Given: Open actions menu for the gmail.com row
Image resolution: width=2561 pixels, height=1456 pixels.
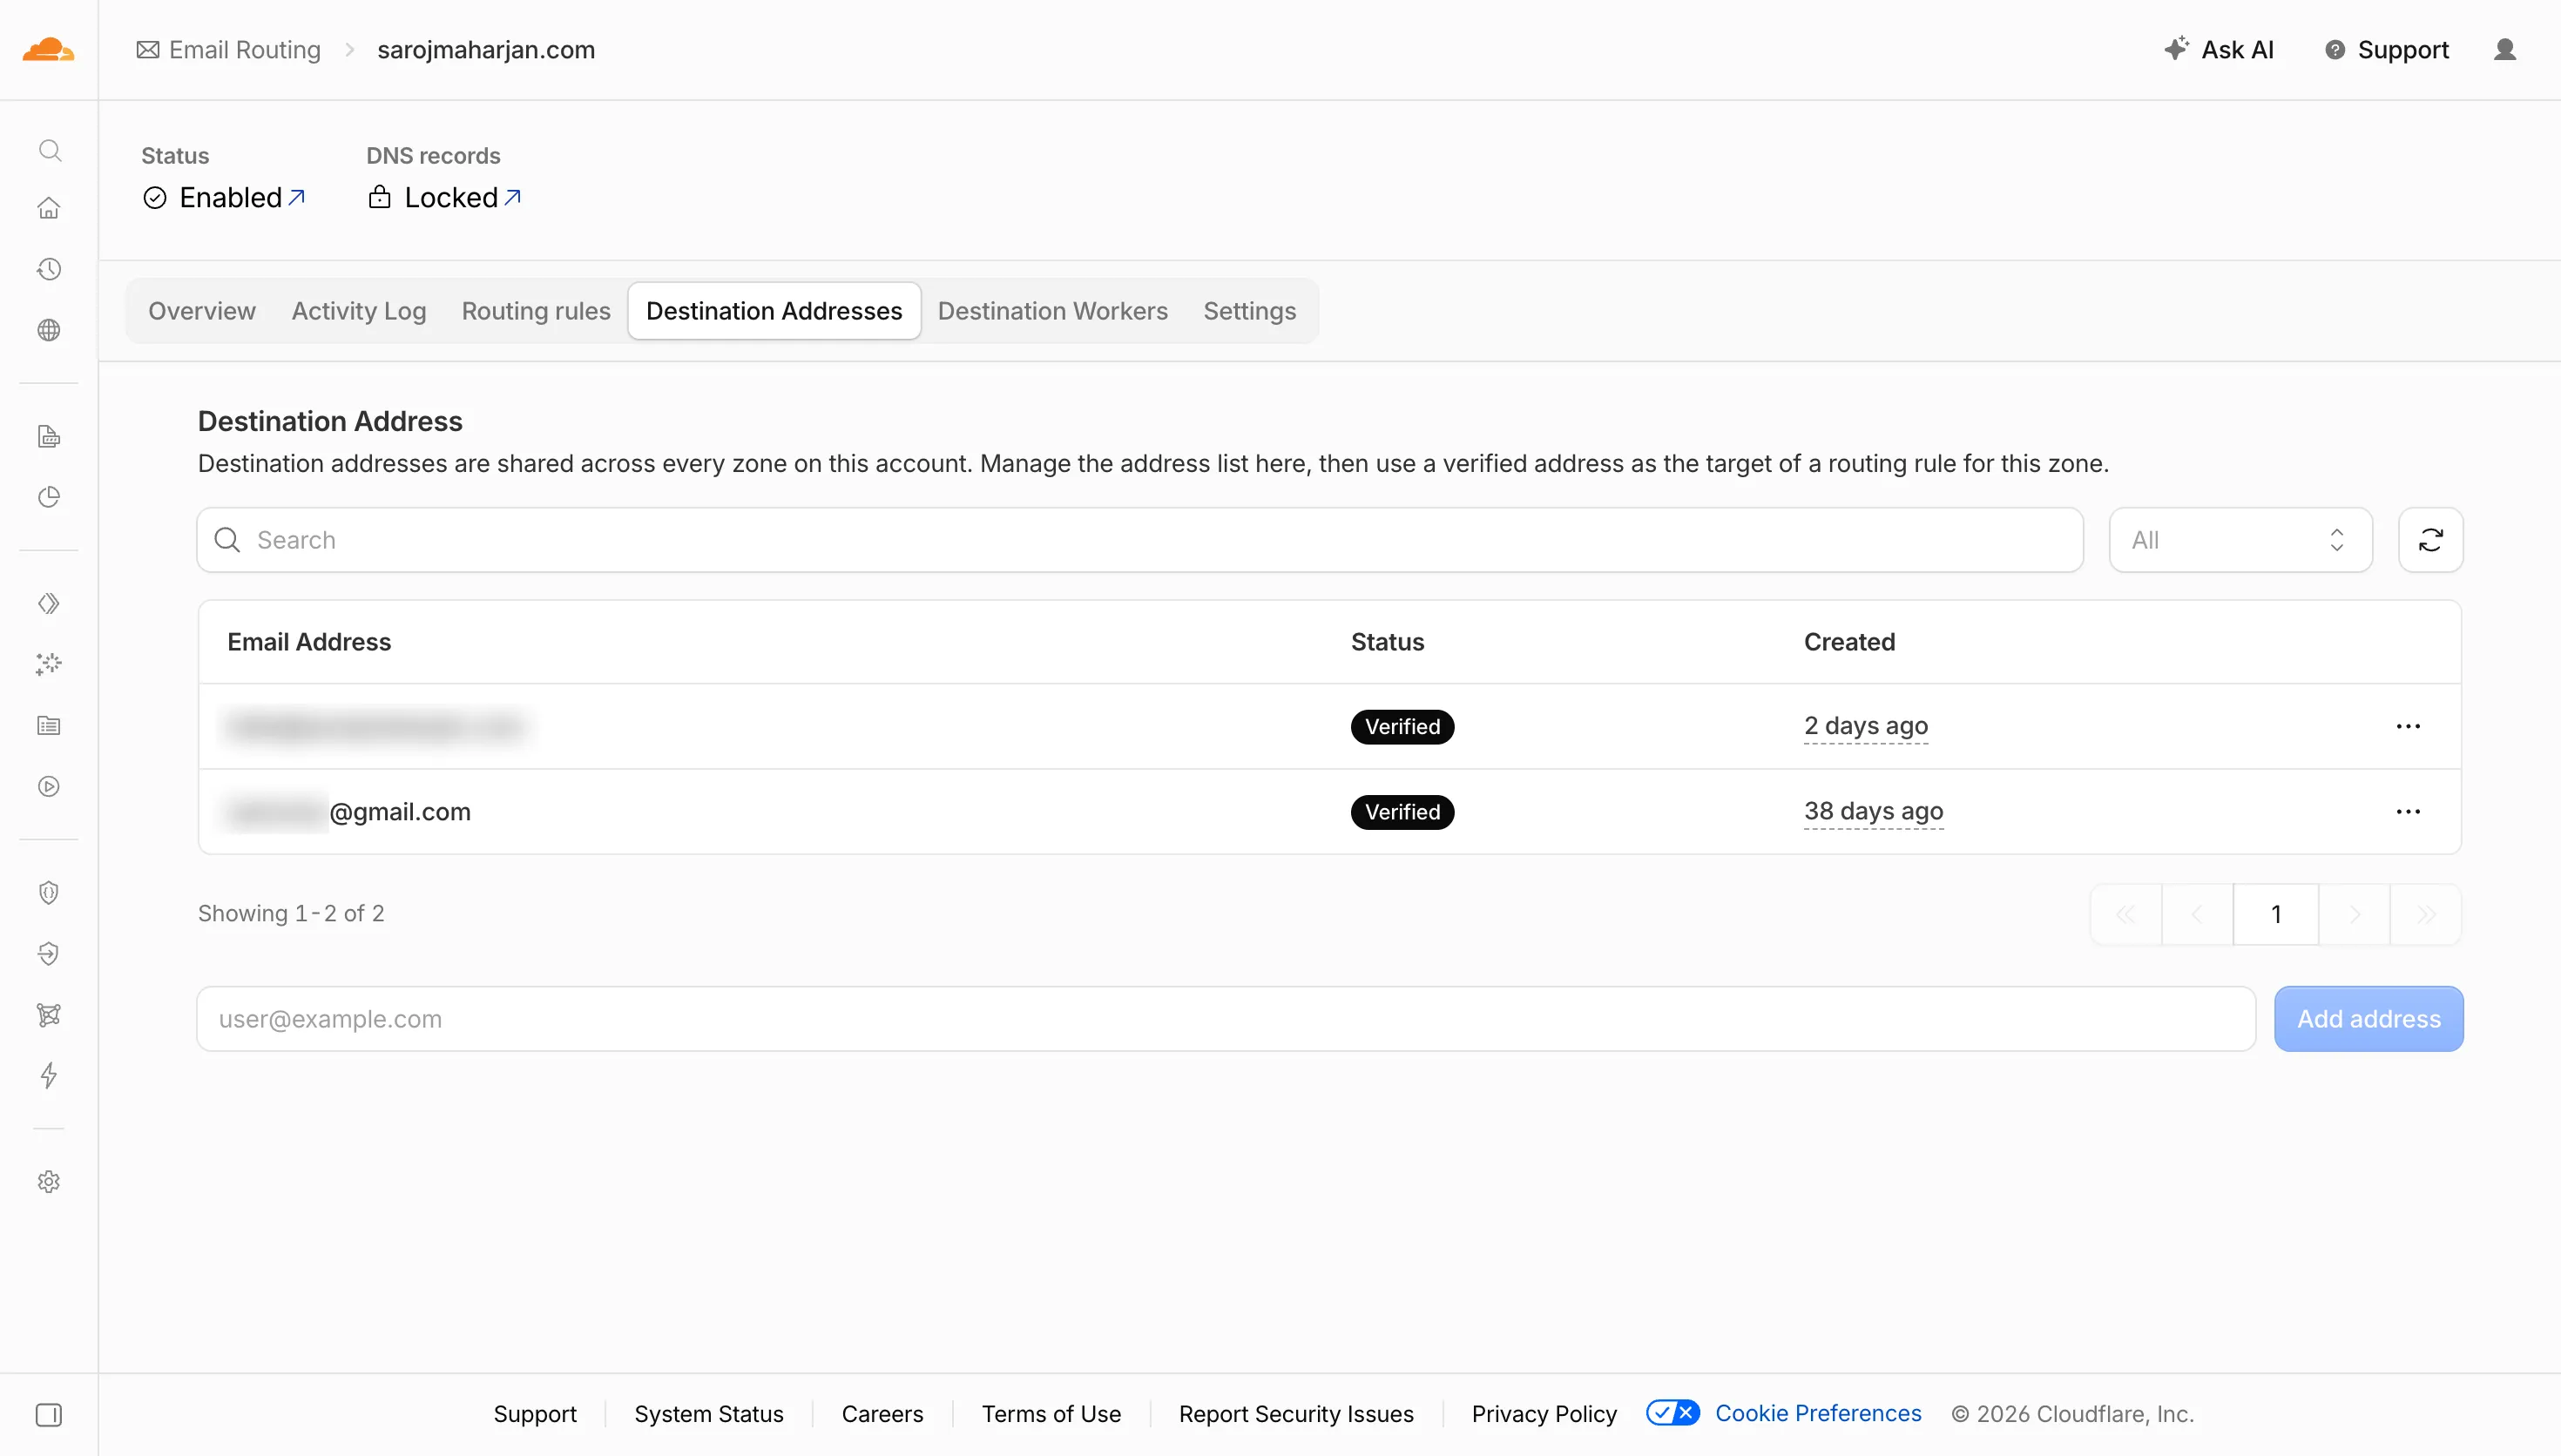Looking at the screenshot, I should pyautogui.click(x=2408, y=811).
